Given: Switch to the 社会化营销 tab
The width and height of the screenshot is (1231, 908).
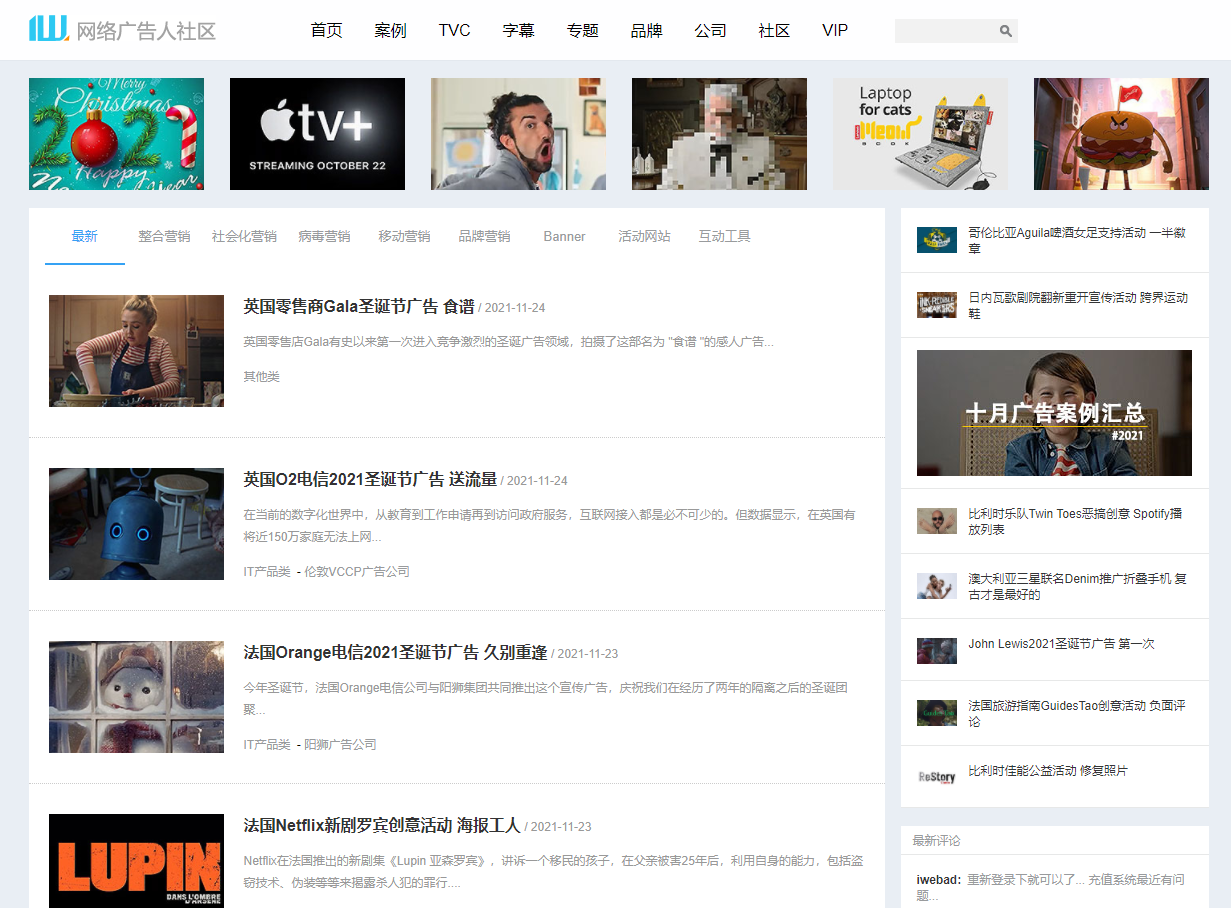Looking at the screenshot, I should (x=244, y=237).
